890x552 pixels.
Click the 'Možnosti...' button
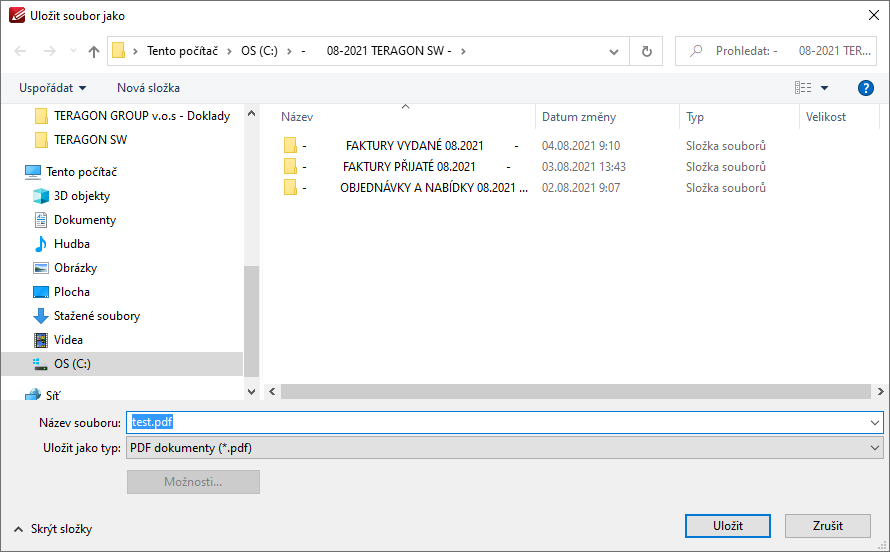[193, 482]
